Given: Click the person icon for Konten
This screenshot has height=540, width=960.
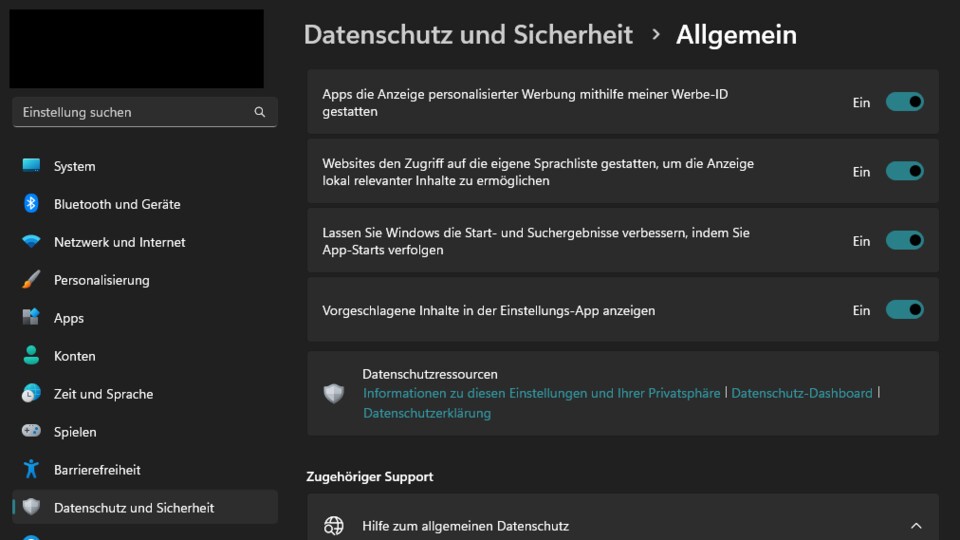Looking at the screenshot, I should click(x=31, y=355).
